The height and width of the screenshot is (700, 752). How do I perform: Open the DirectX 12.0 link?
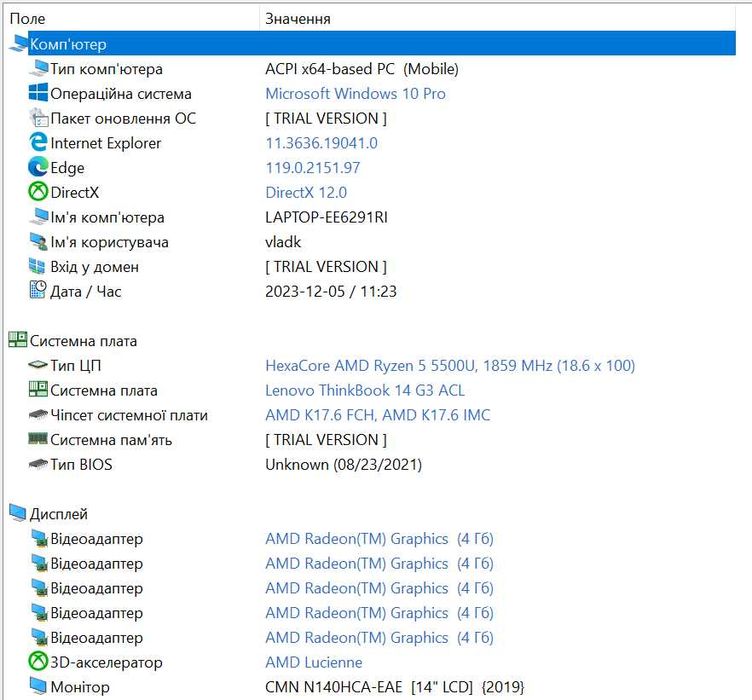tap(306, 192)
